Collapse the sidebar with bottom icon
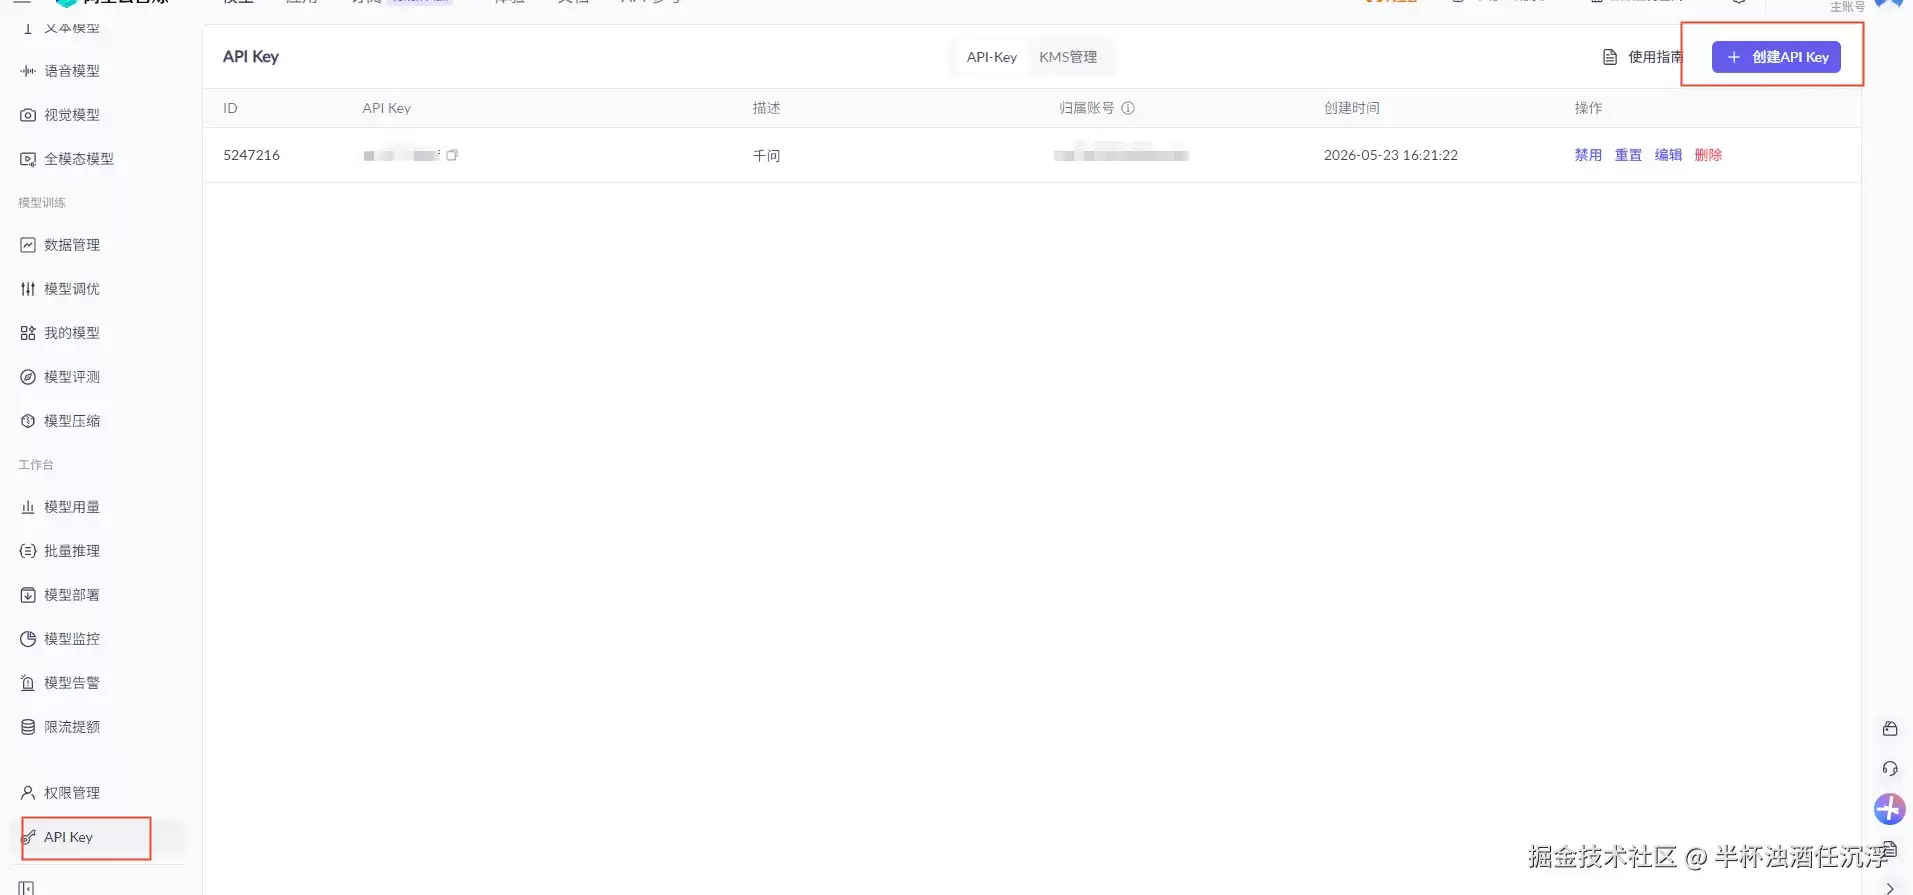 [x=26, y=887]
